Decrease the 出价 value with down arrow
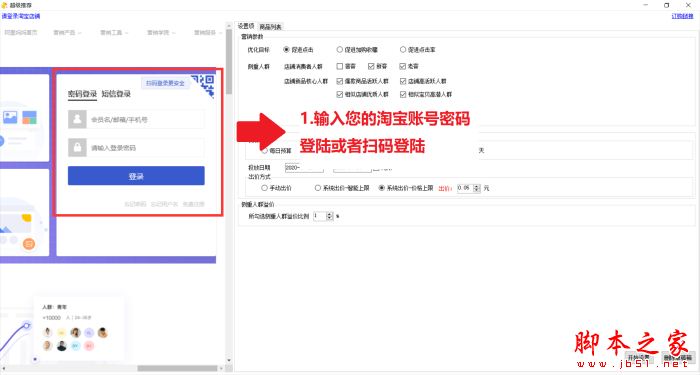The height and width of the screenshot is (375, 700). point(477,190)
